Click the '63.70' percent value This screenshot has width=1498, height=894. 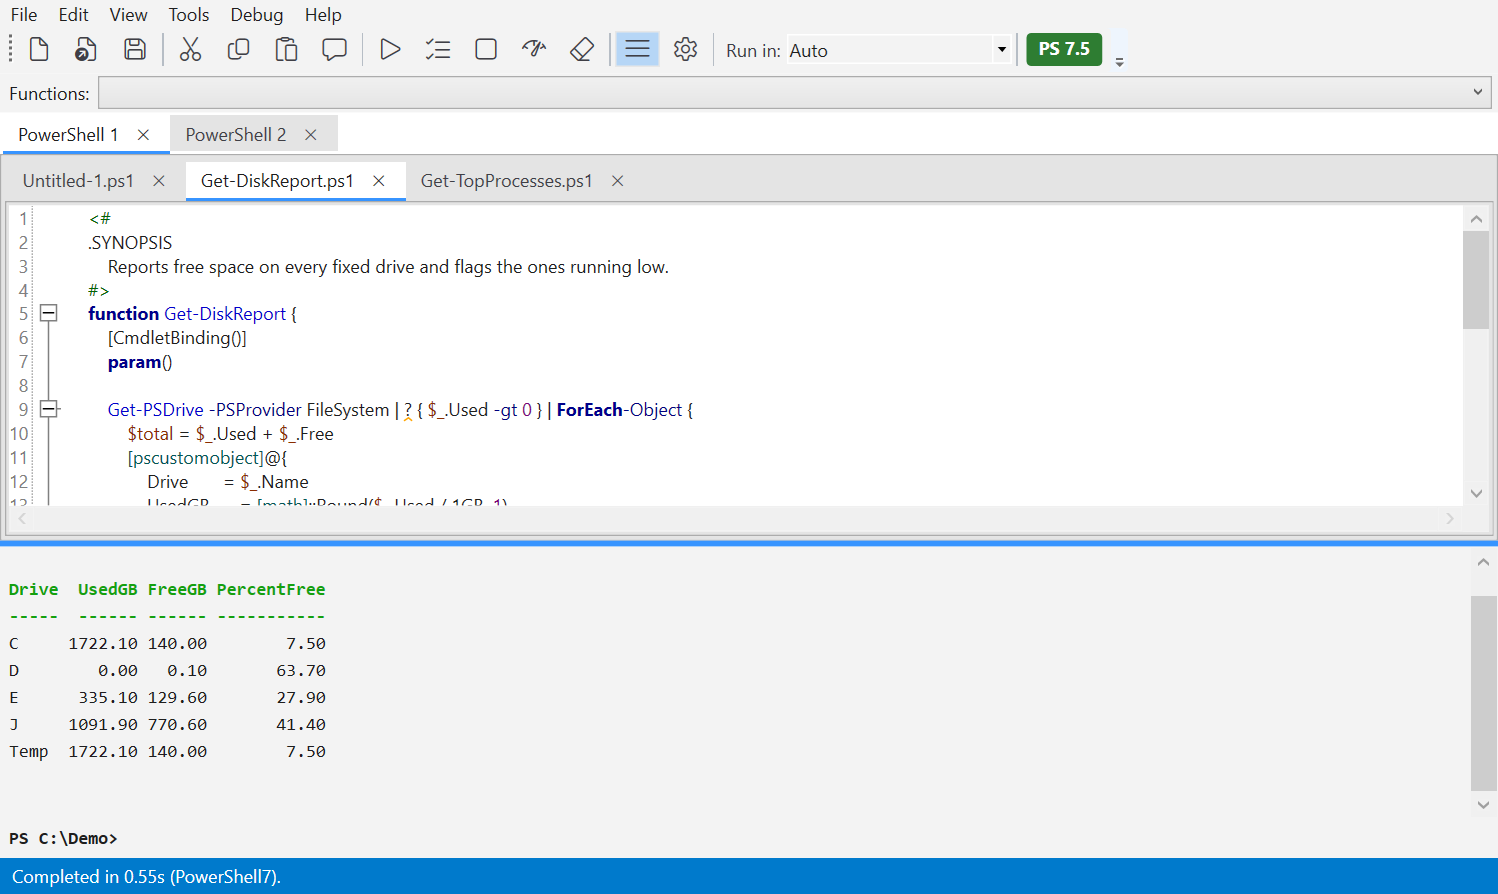(301, 671)
